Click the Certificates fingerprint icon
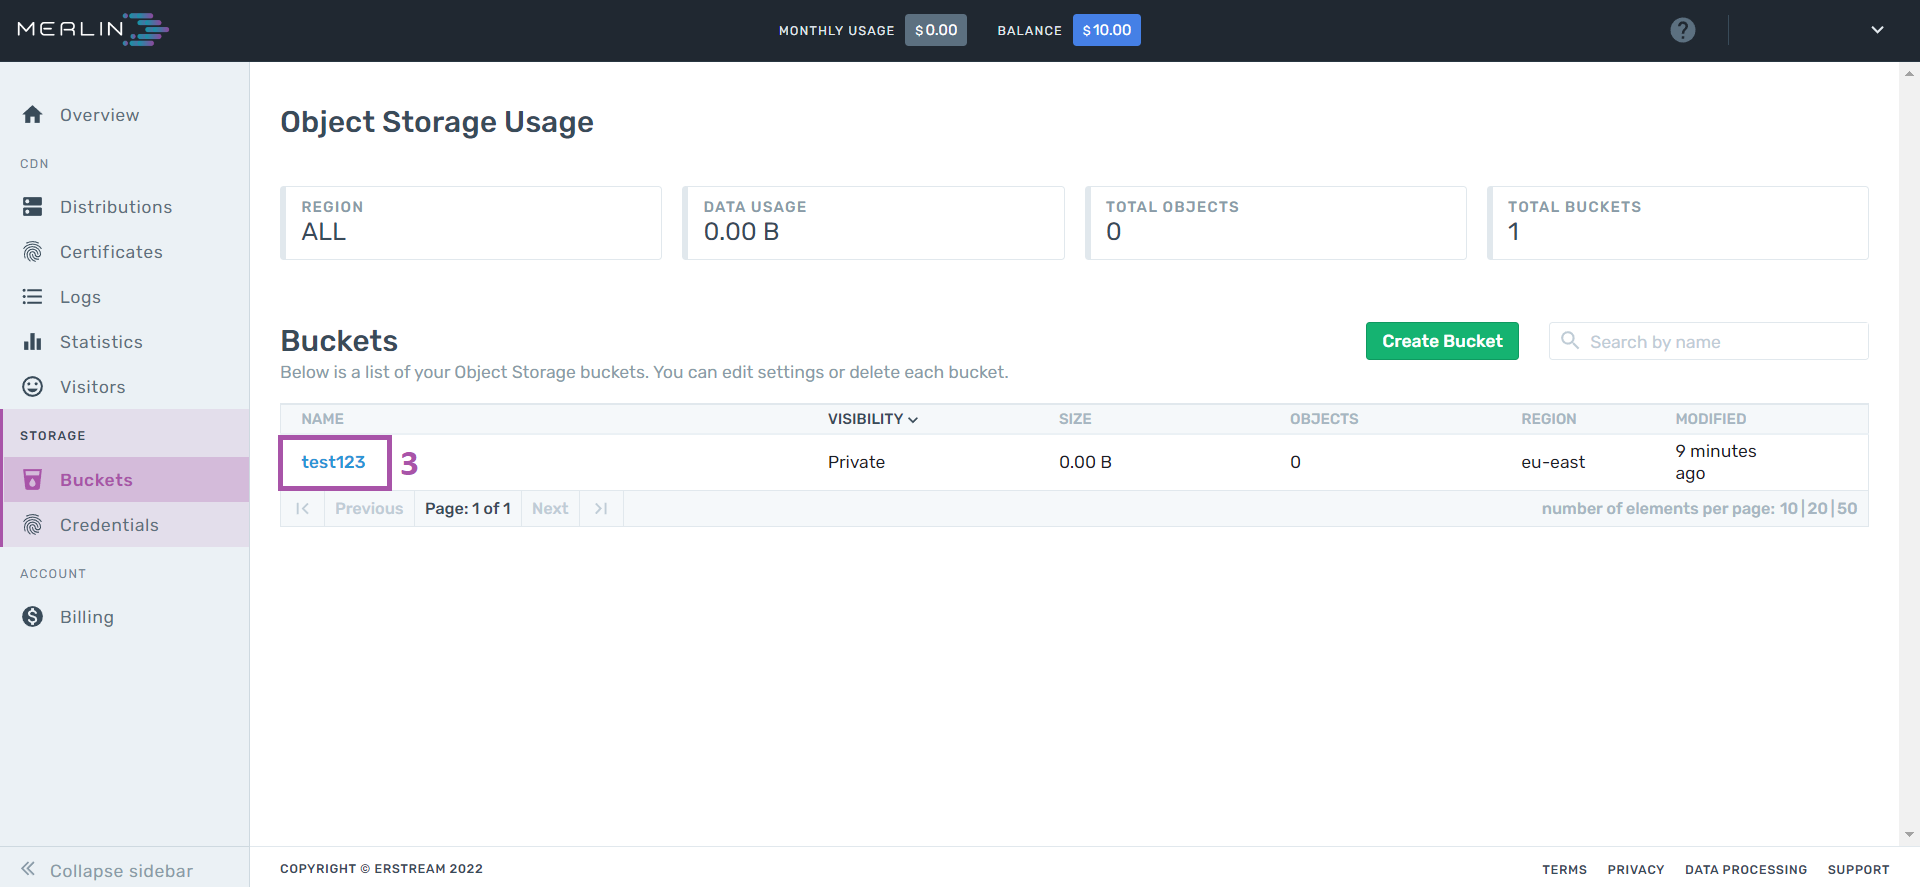Screen dimensions: 1920x887 (33, 252)
